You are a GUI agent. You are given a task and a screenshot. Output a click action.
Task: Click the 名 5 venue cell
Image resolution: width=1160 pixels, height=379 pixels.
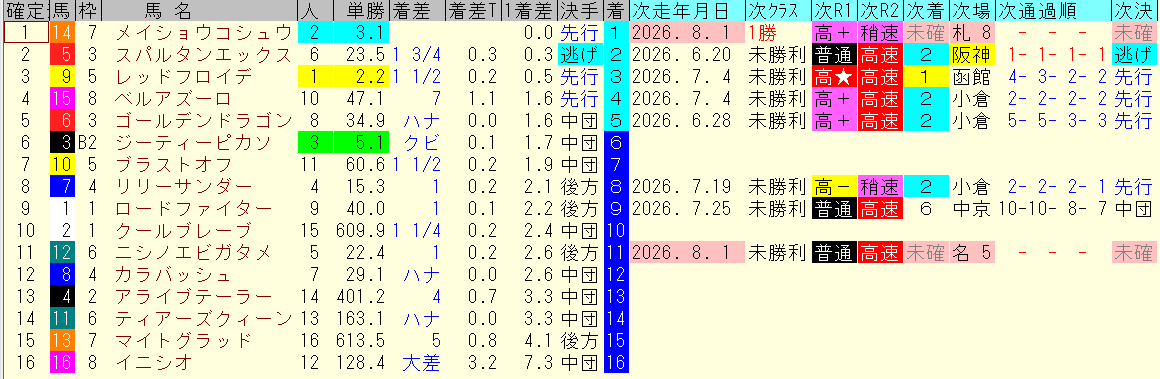pyautogui.click(x=972, y=253)
